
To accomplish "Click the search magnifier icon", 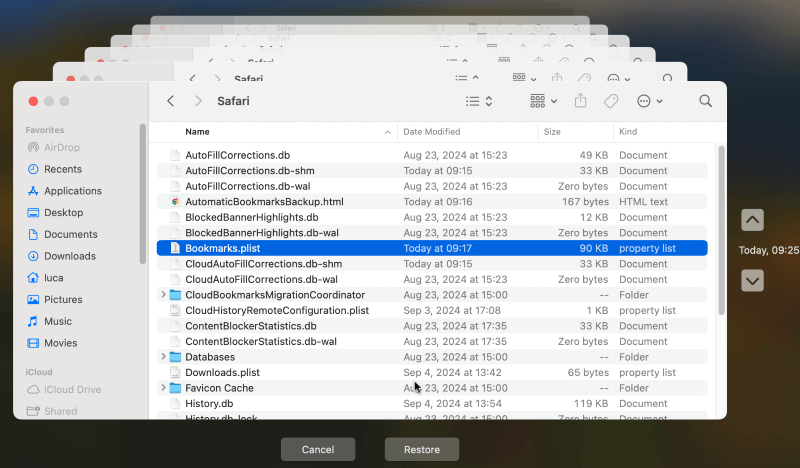I will (x=706, y=101).
